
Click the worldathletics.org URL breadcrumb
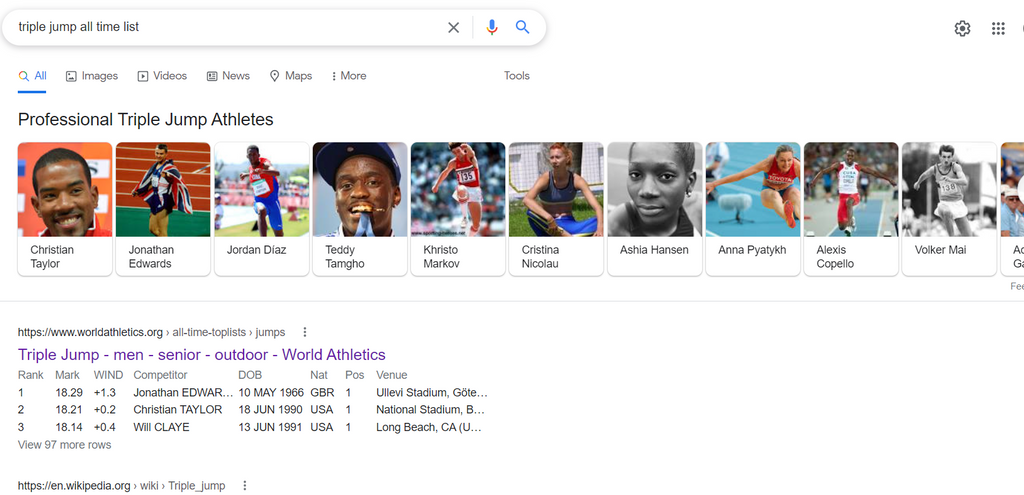tap(152, 332)
